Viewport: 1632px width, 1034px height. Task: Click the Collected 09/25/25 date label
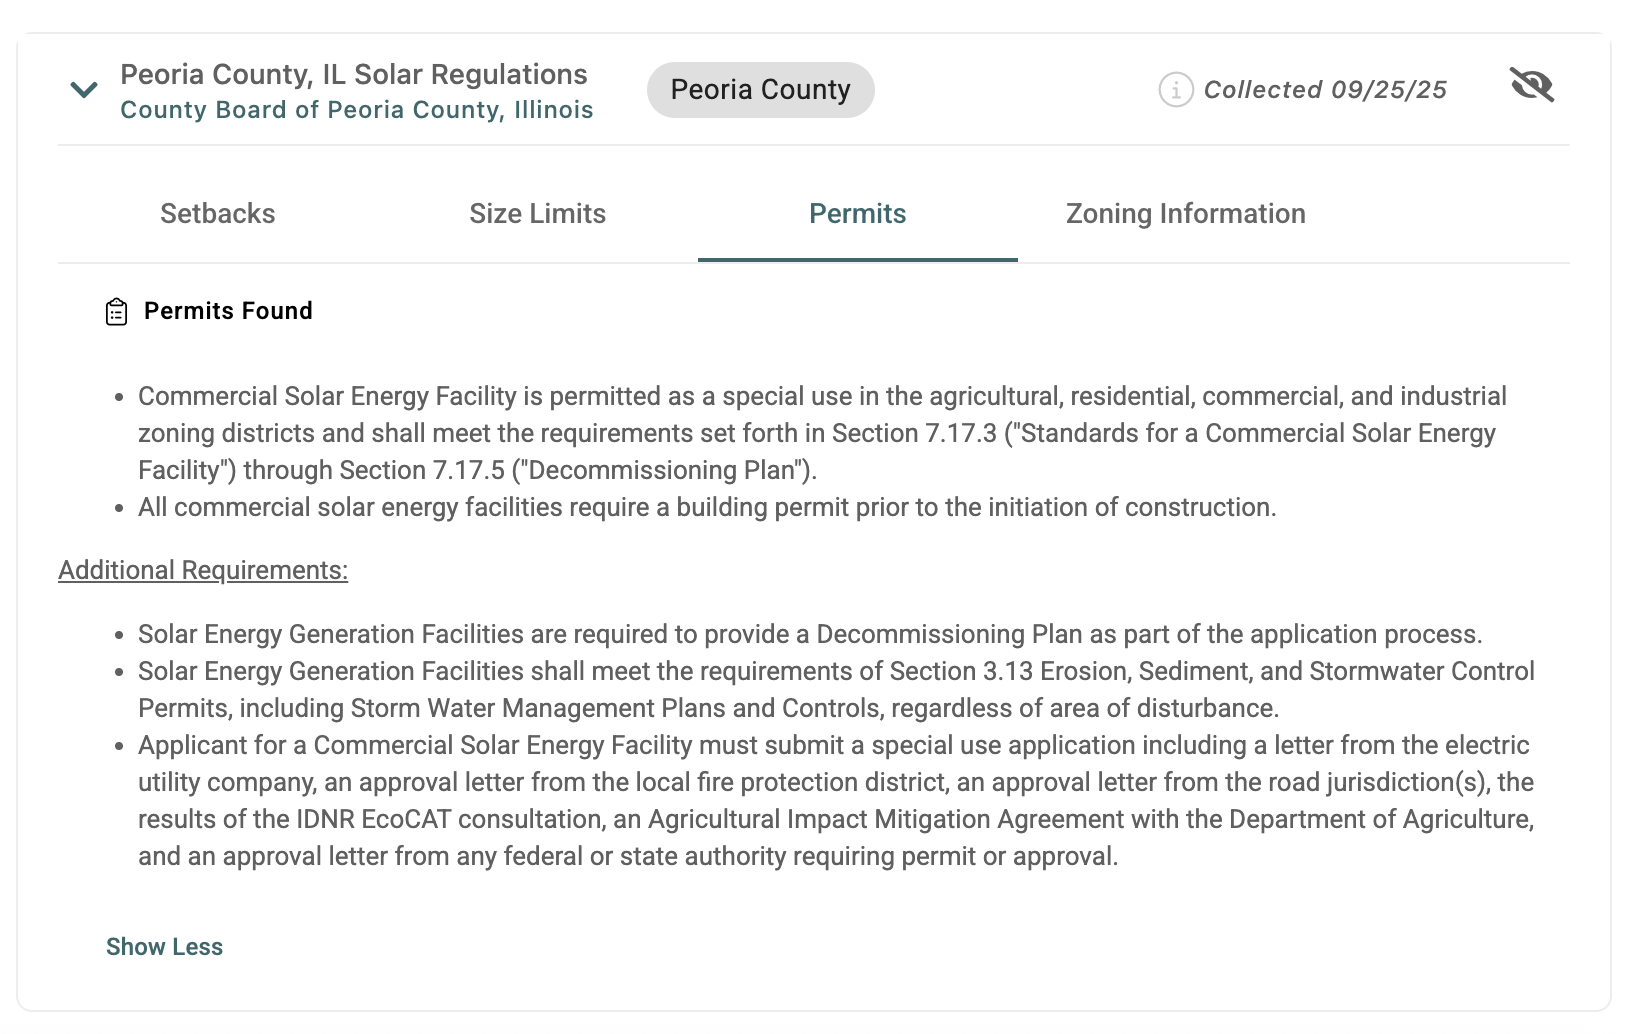point(1324,90)
